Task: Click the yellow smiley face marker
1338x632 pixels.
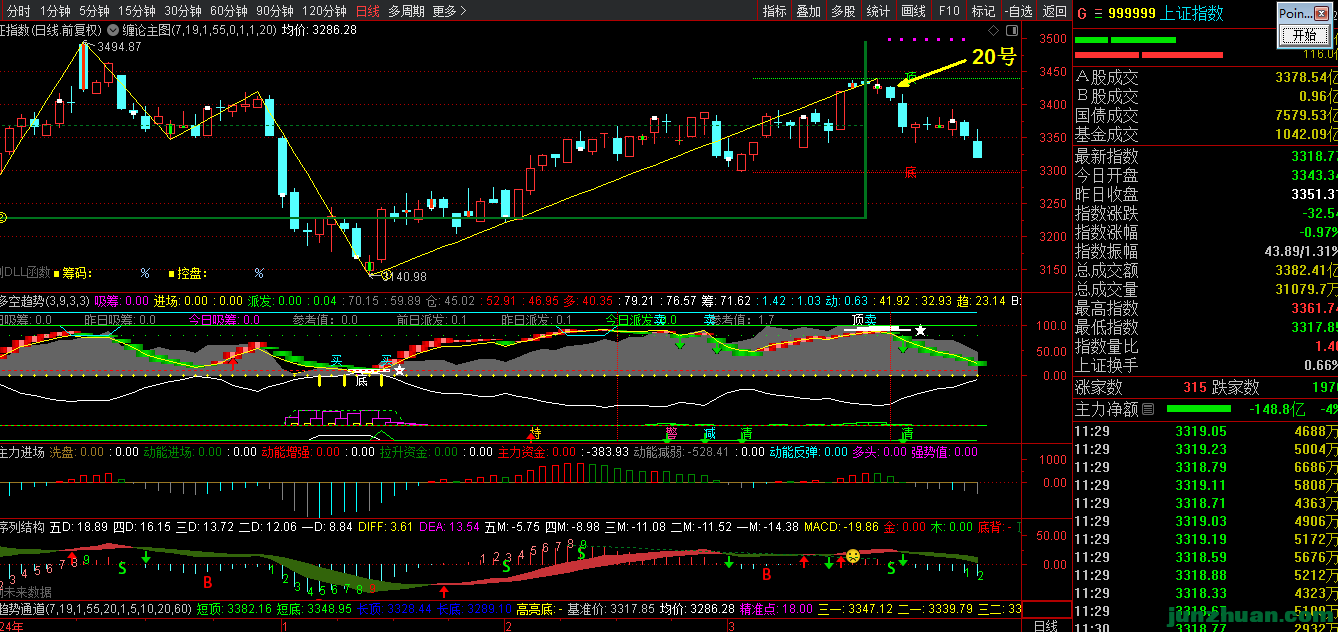Action: tap(853, 555)
